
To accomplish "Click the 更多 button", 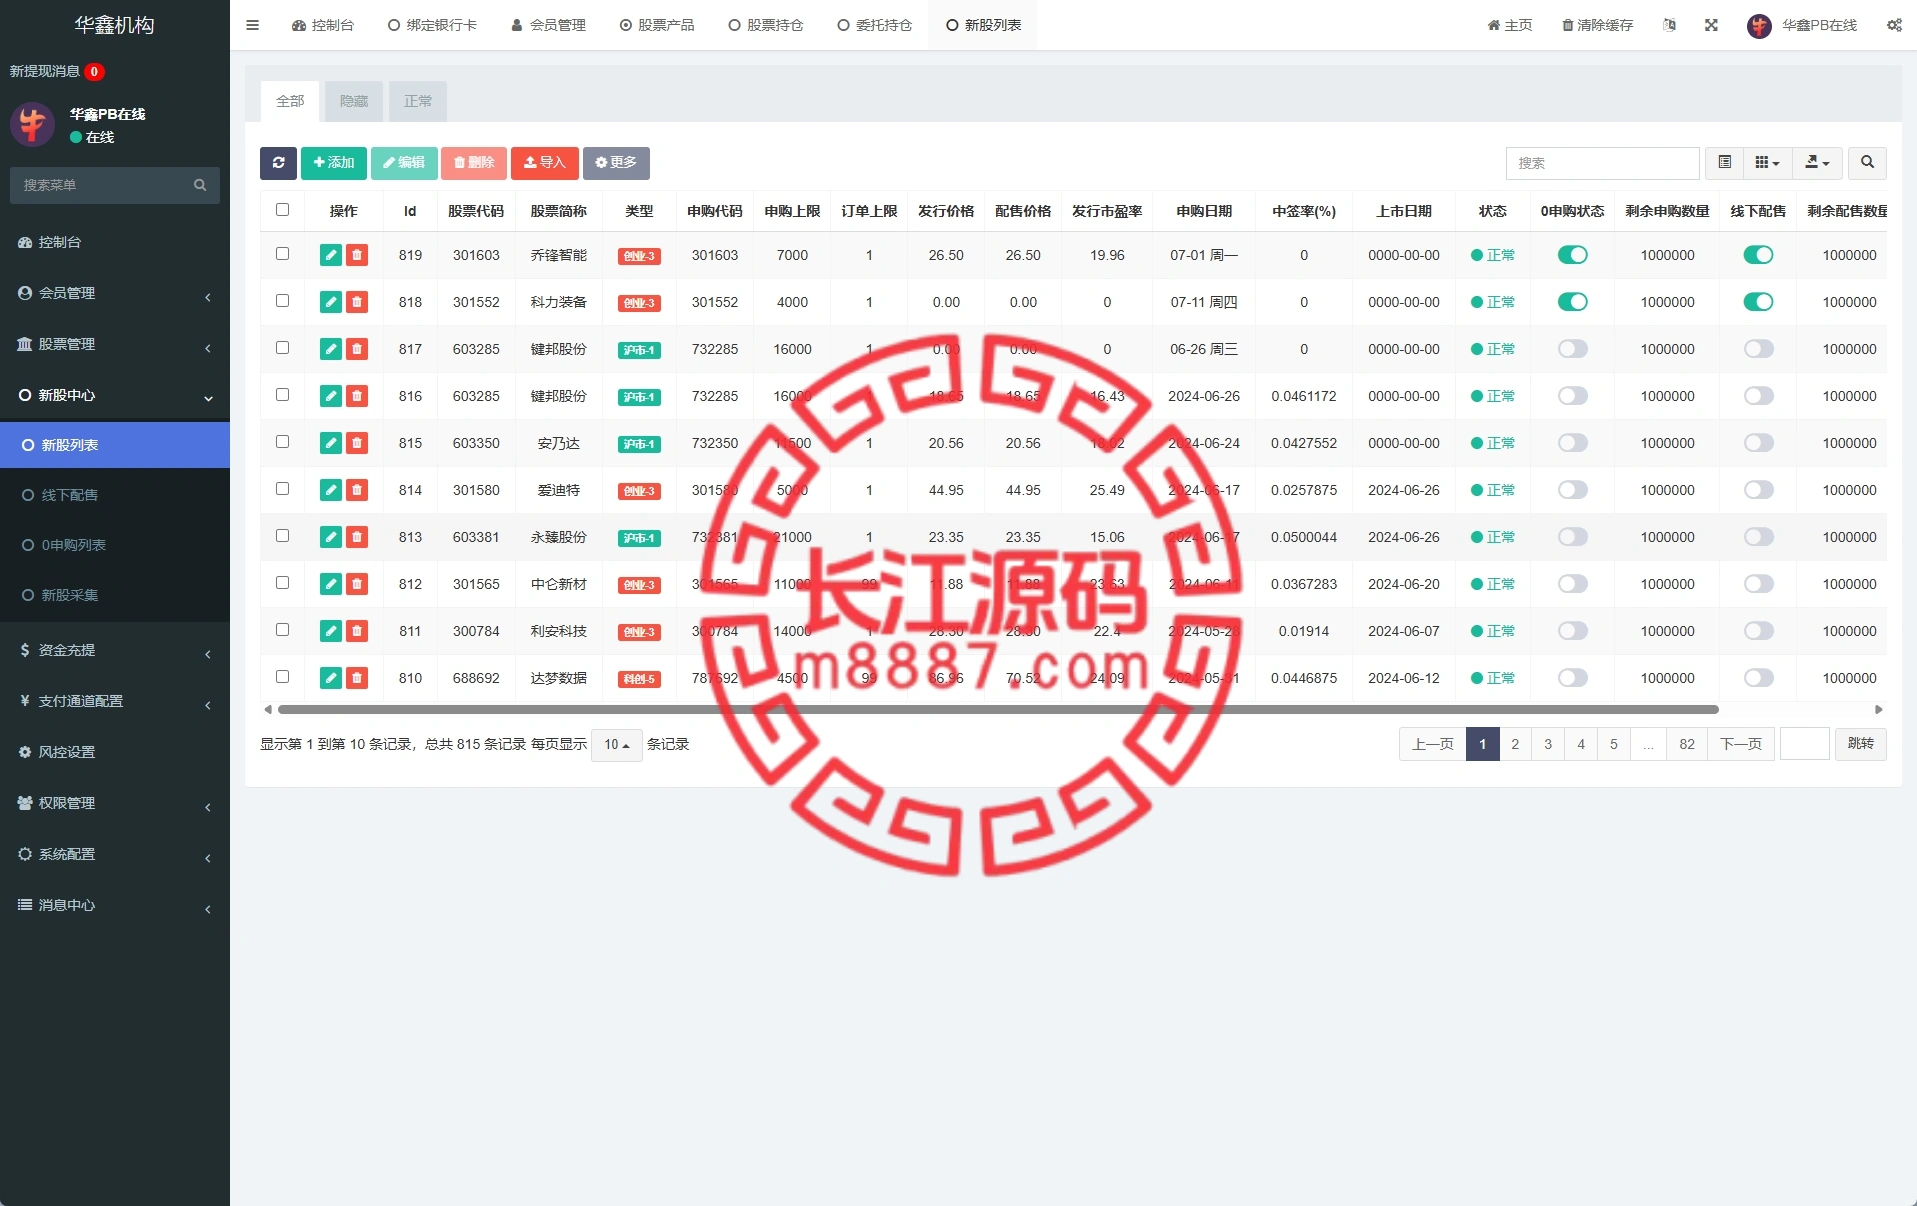I will tap(616, 163).
